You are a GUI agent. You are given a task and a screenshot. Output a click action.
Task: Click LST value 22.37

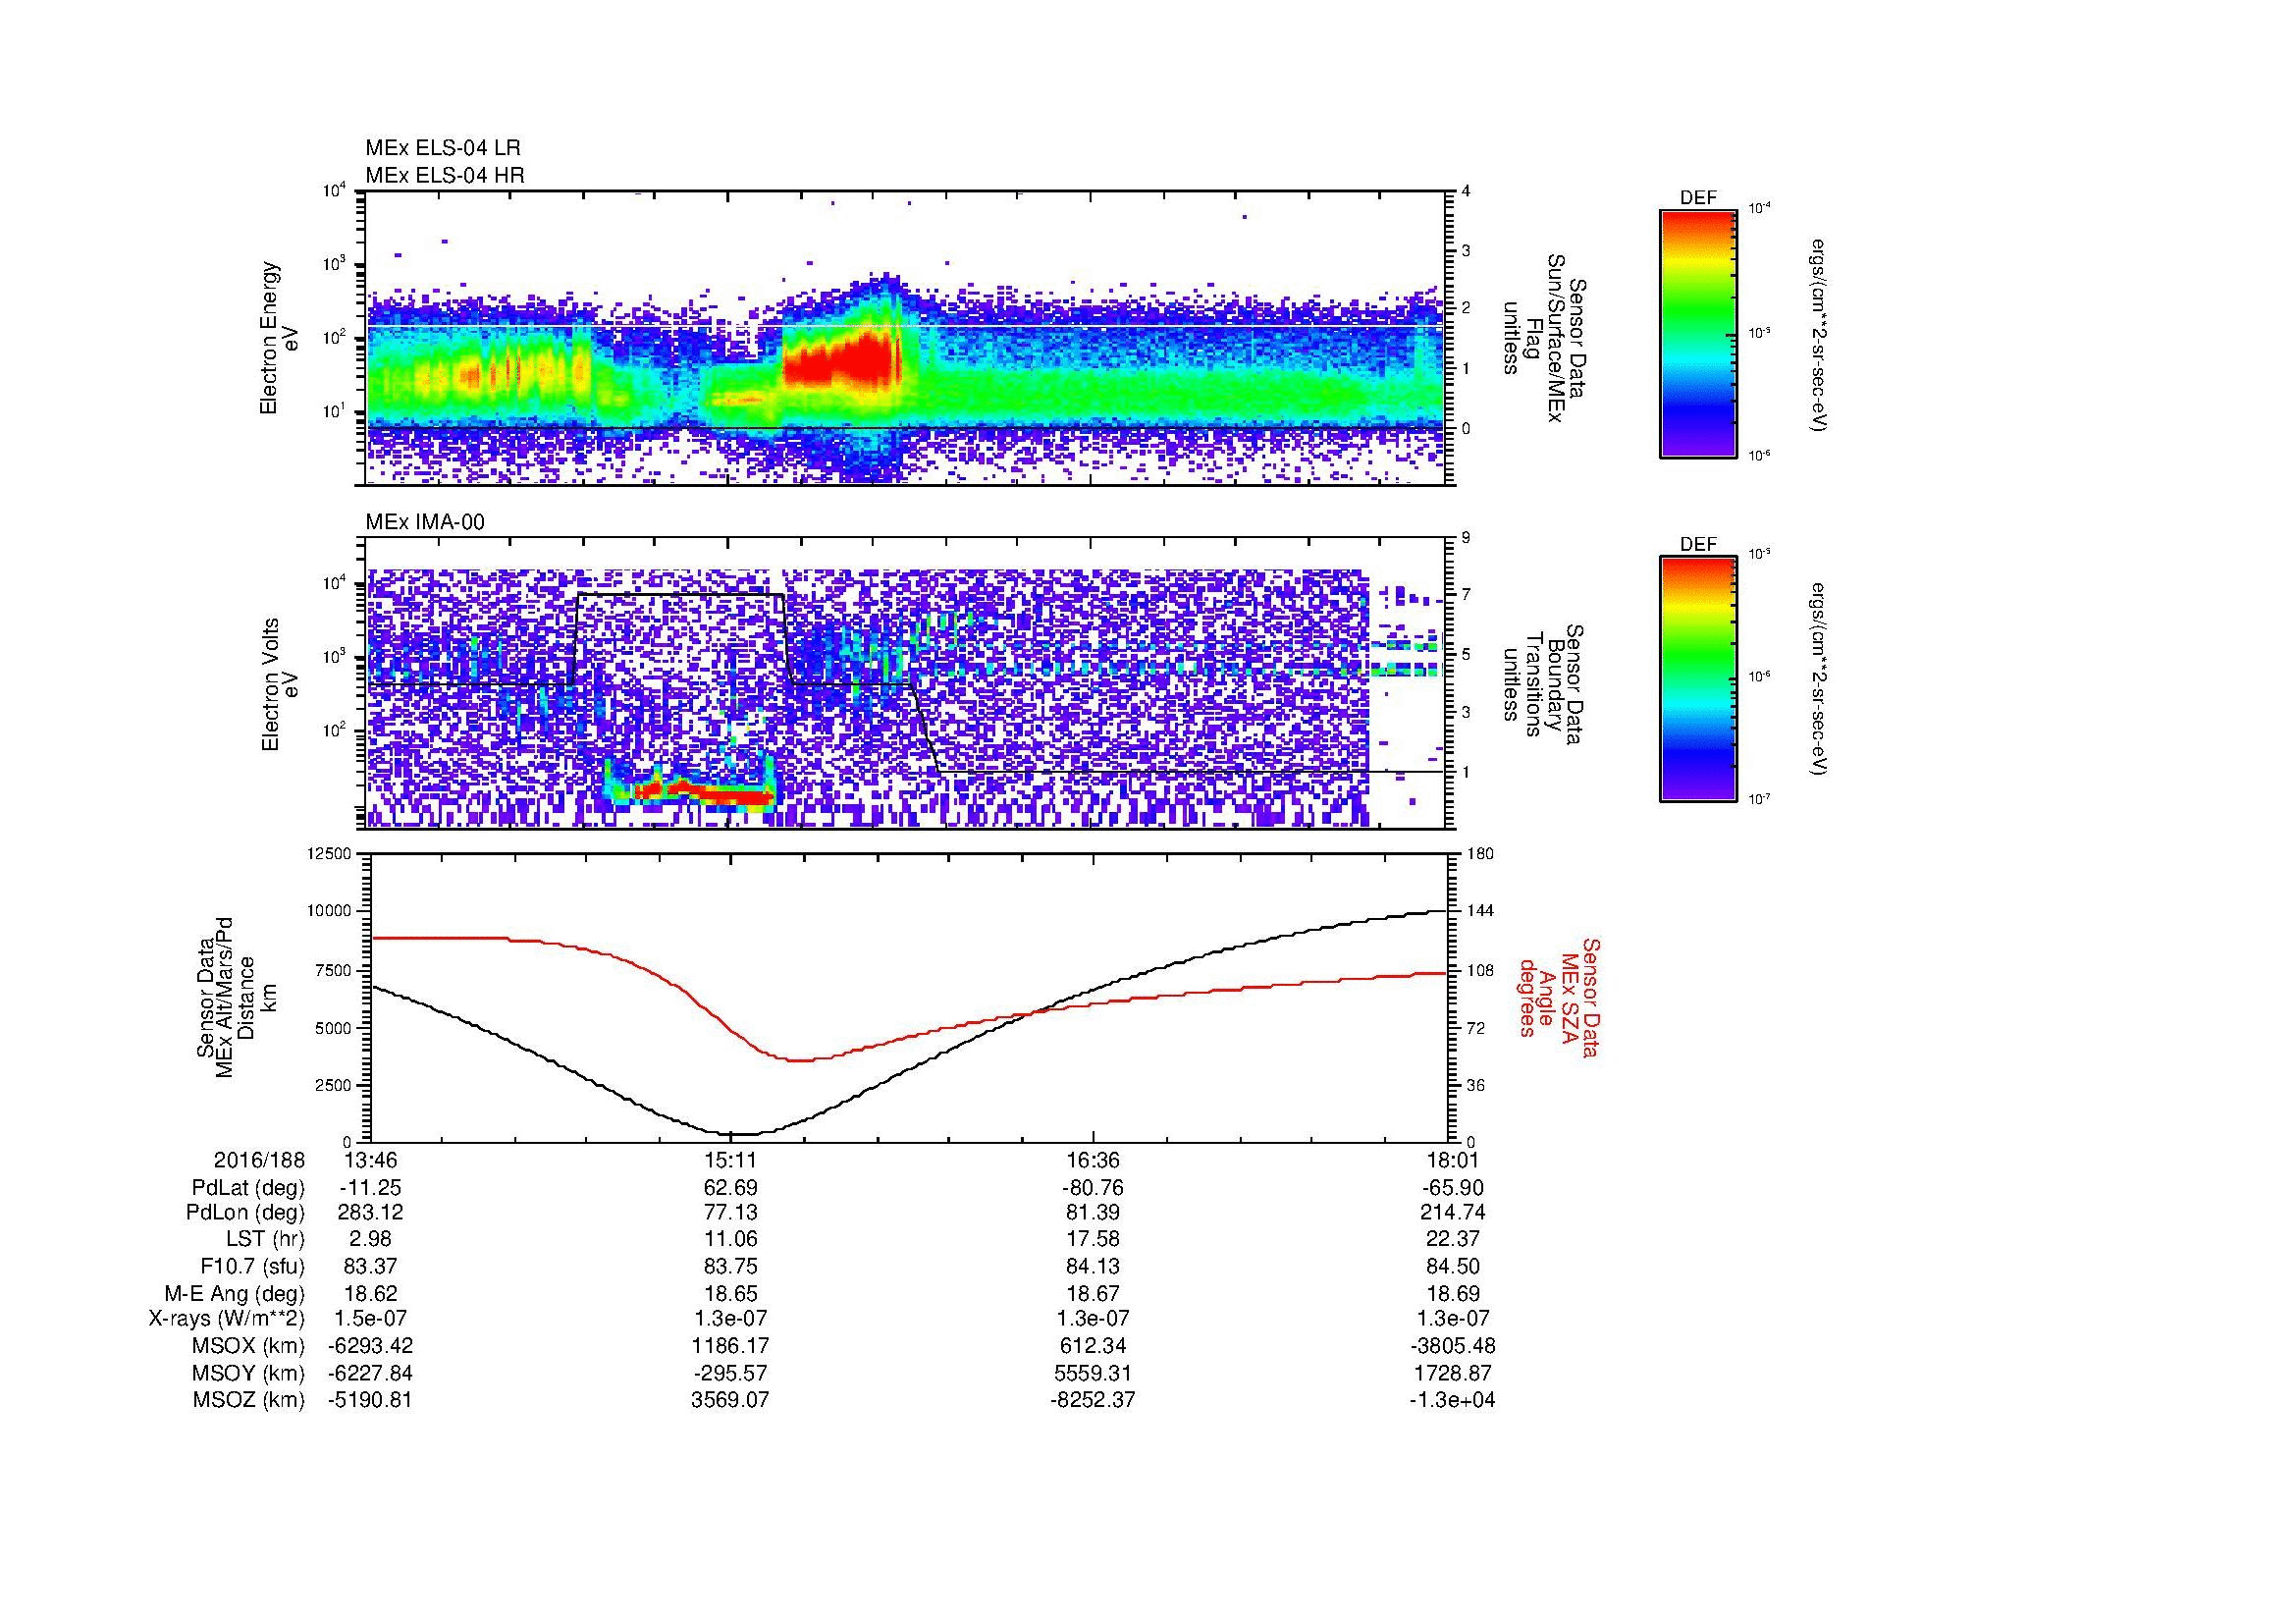[1453, 1240]
